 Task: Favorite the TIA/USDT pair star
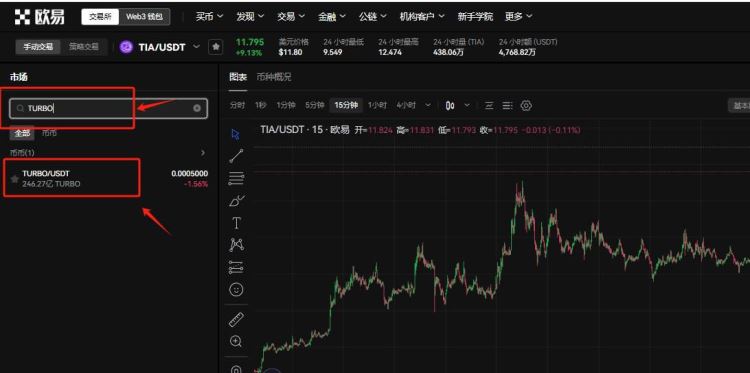pos(216,47)
